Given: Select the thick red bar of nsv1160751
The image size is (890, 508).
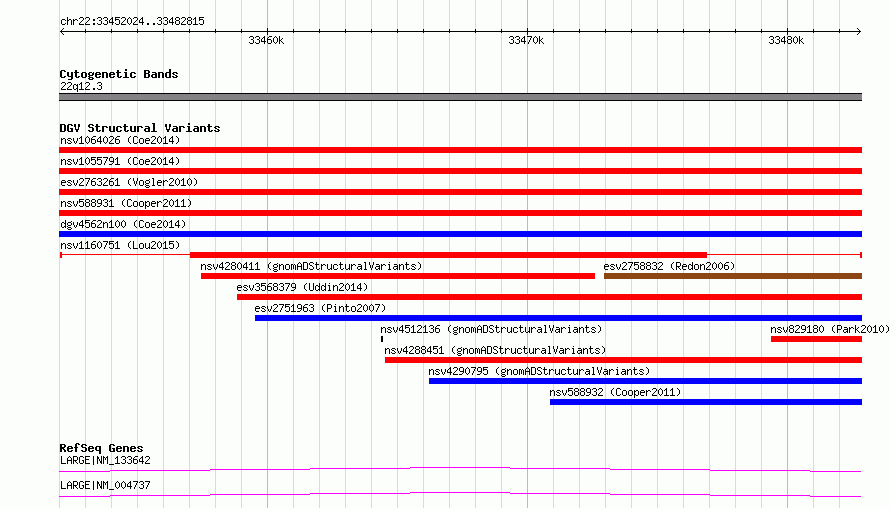Looking at the screenshot, I should (448, 255).
